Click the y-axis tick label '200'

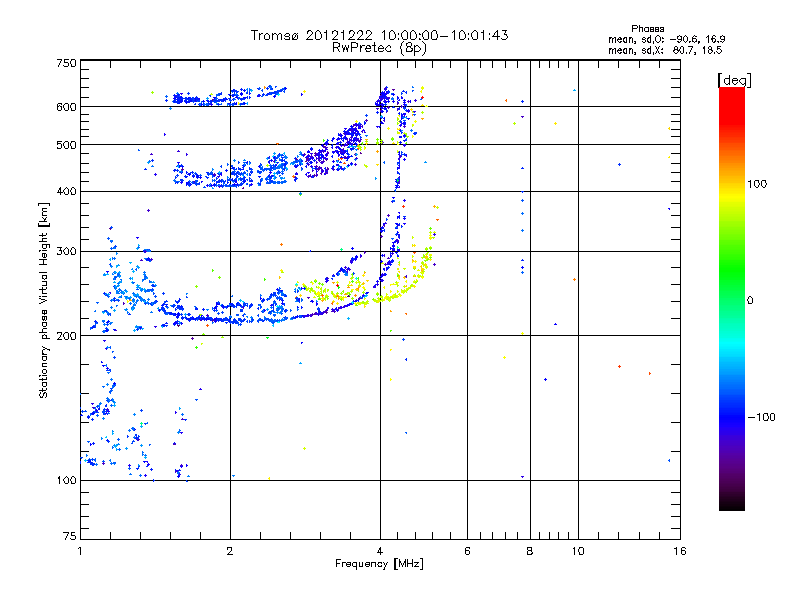coord(66,336)
